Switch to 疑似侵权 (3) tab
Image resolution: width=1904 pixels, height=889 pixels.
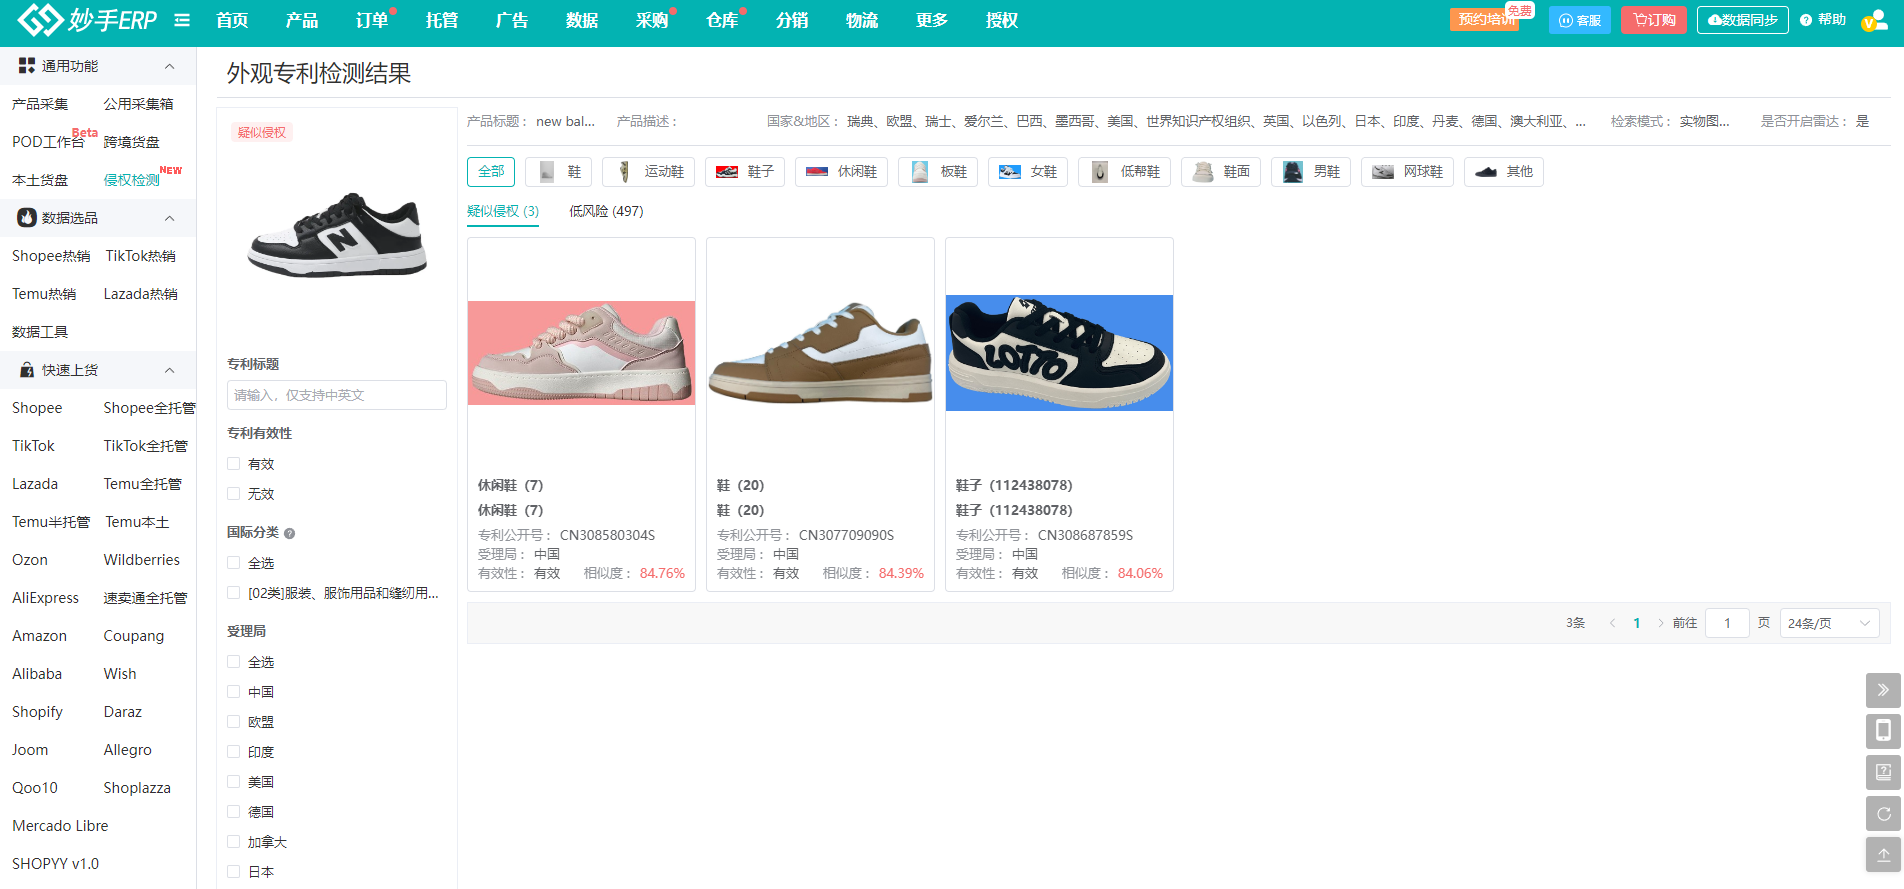click(x=503, y=211)
